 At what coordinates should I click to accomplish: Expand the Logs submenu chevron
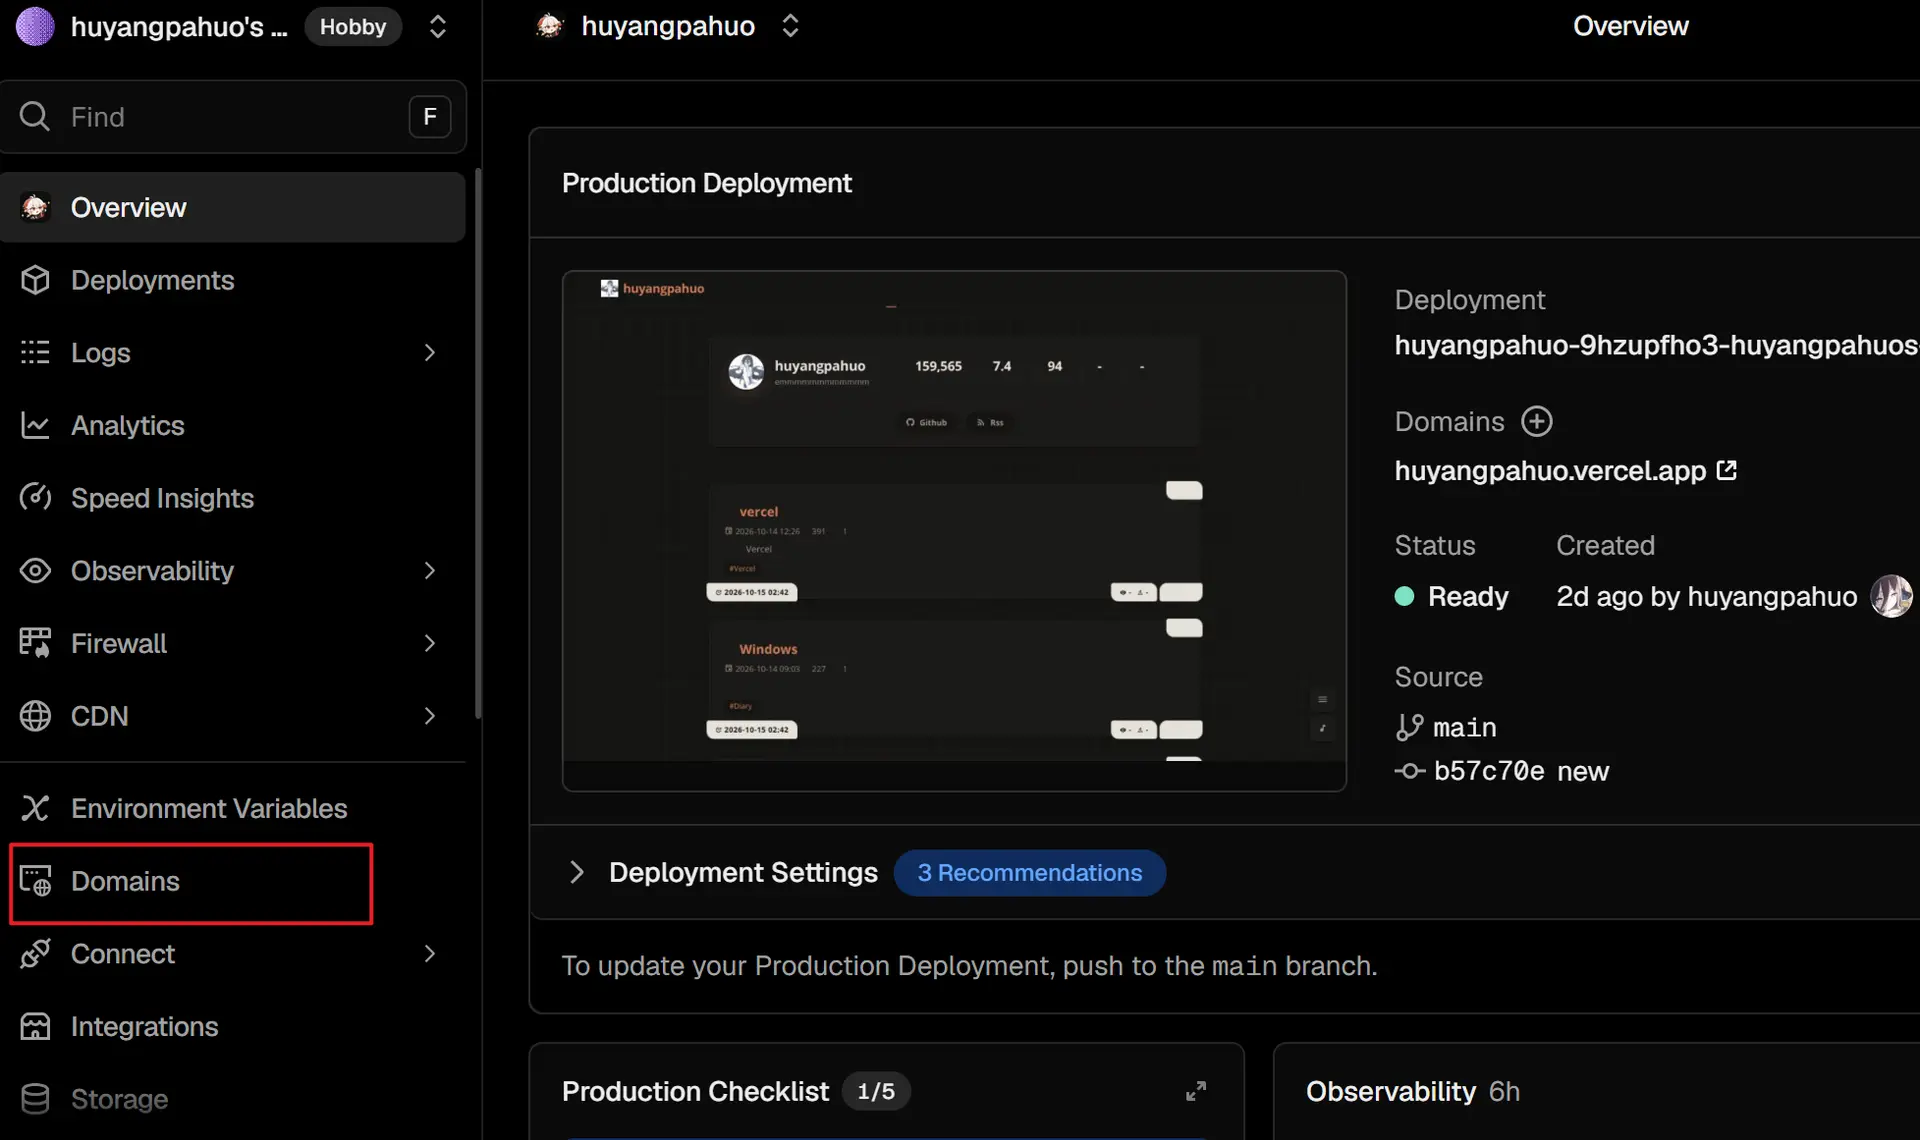pyautogui.click(x=430, y=352)
